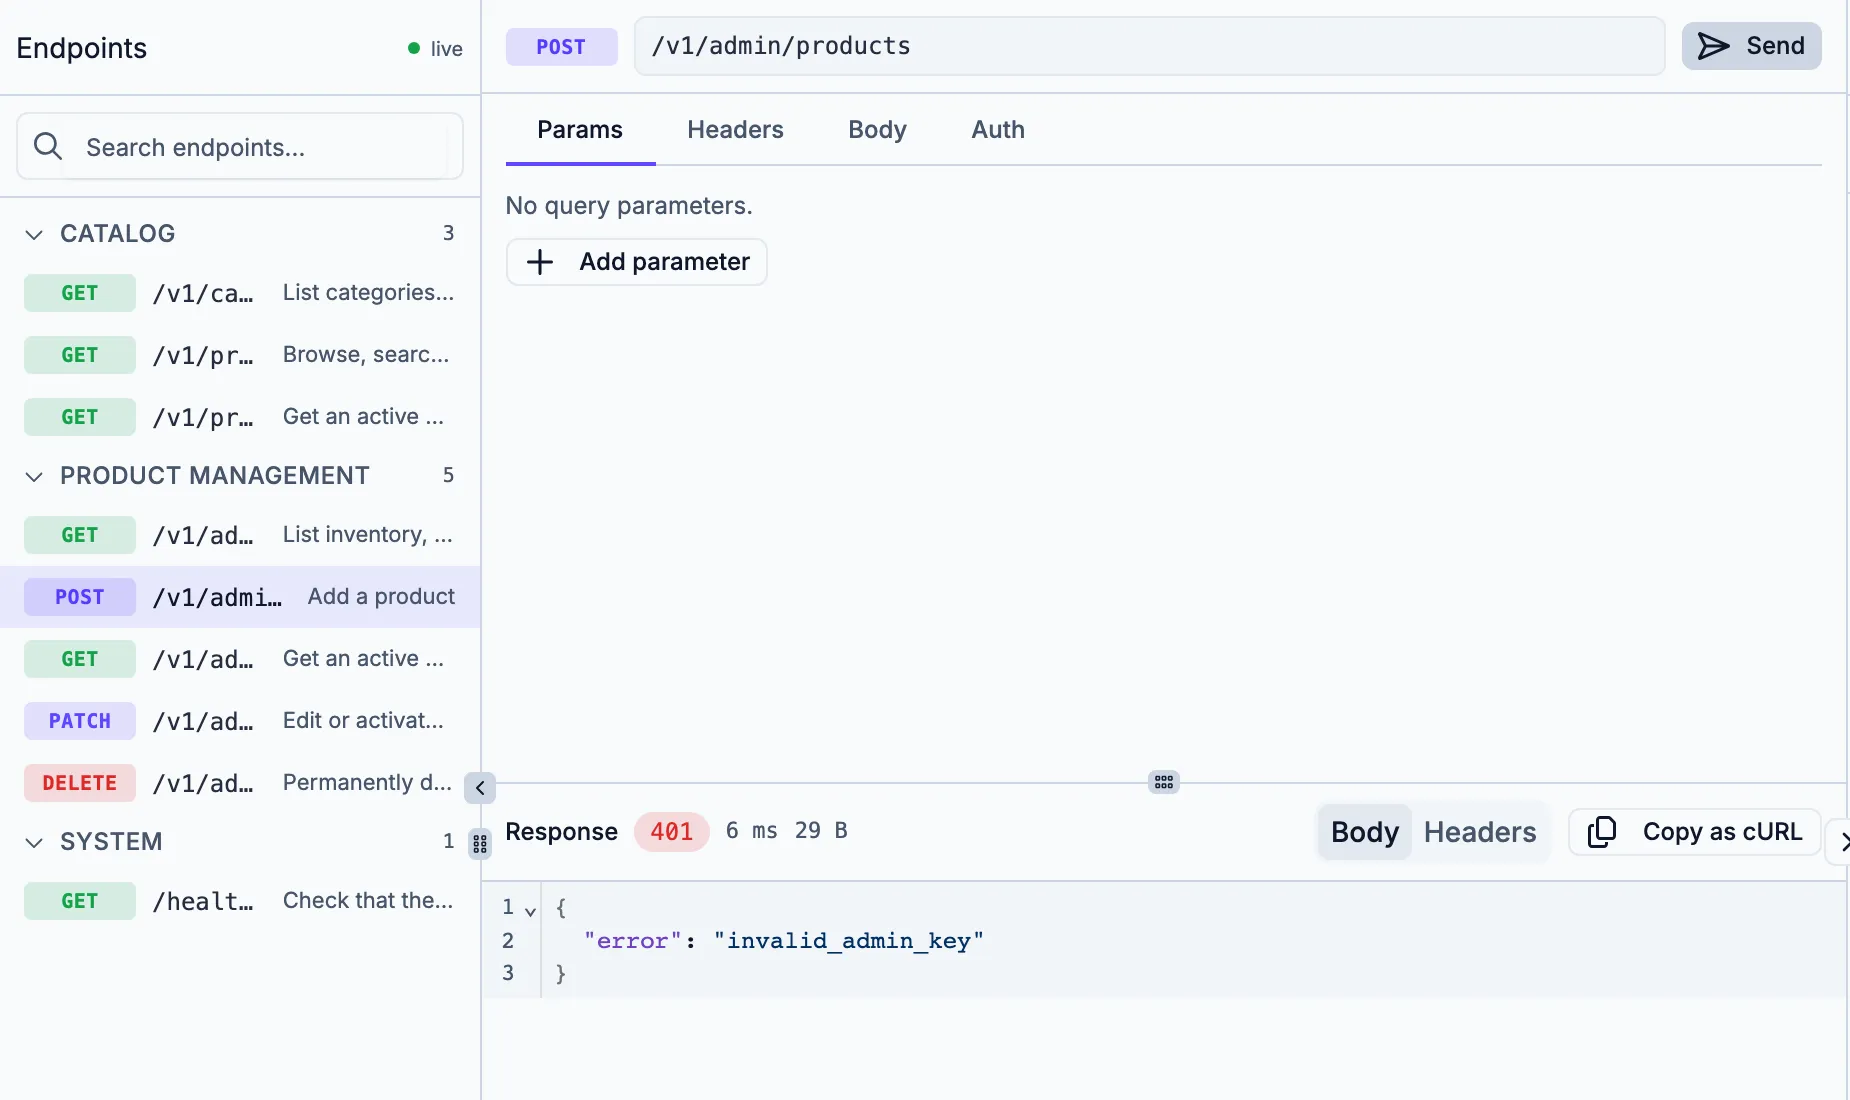Click the CATALOG count 3
Image resolution: width=1850 pixels, height=1100 pixels.
point(448,233)
